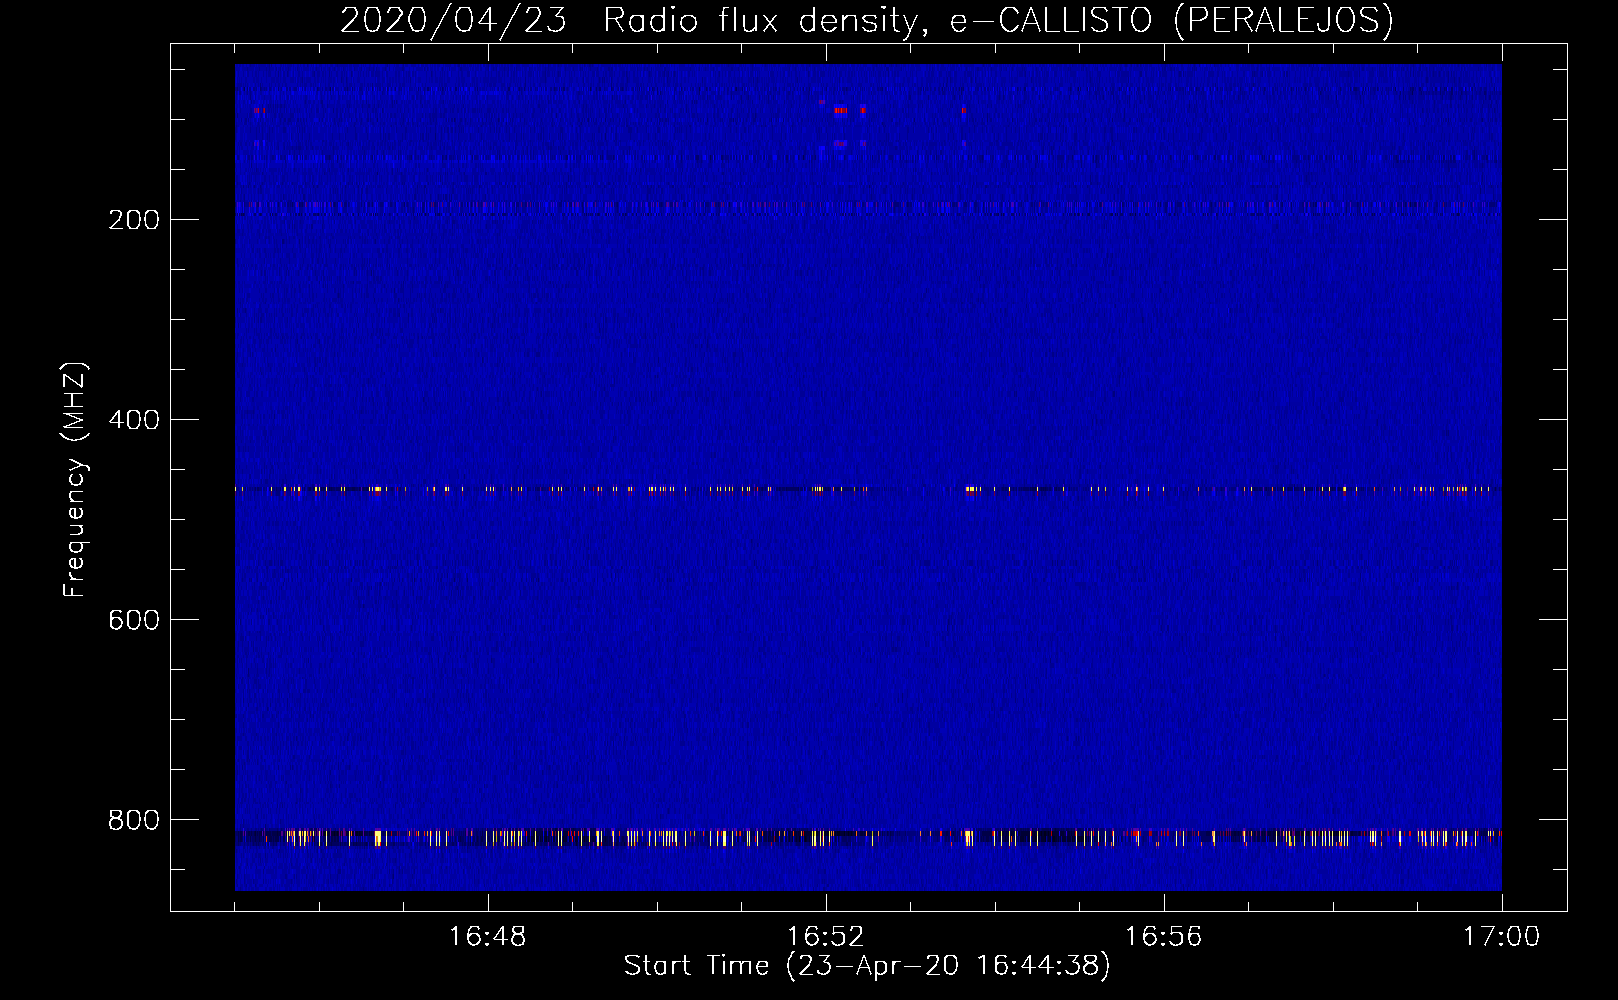Click the '16:52' time tick label
This screenshot has height=1000, width=1618.
click(x=826, y=937)
